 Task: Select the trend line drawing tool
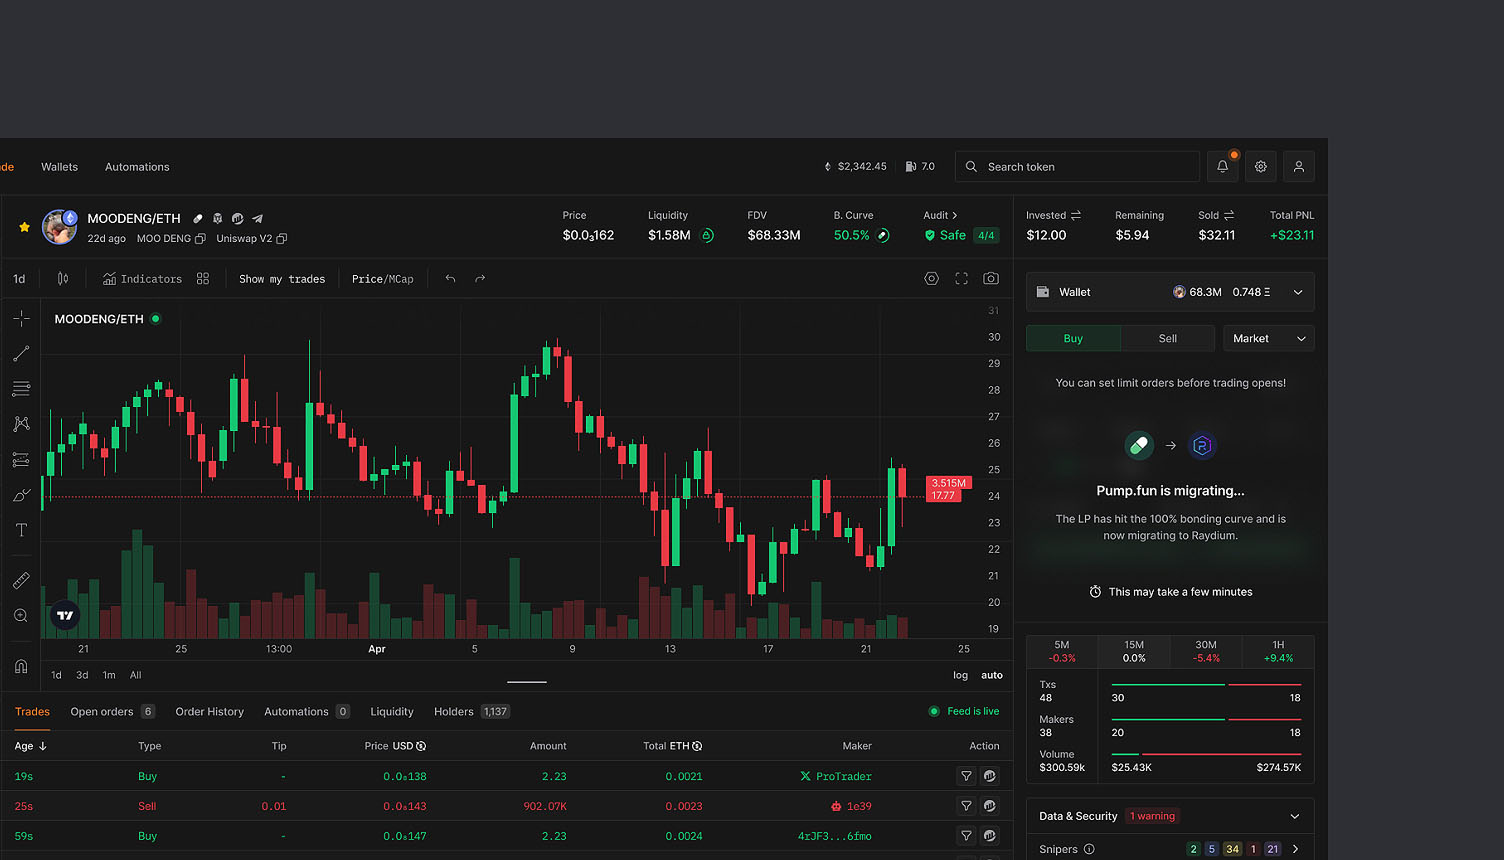[x=20, y=353]
